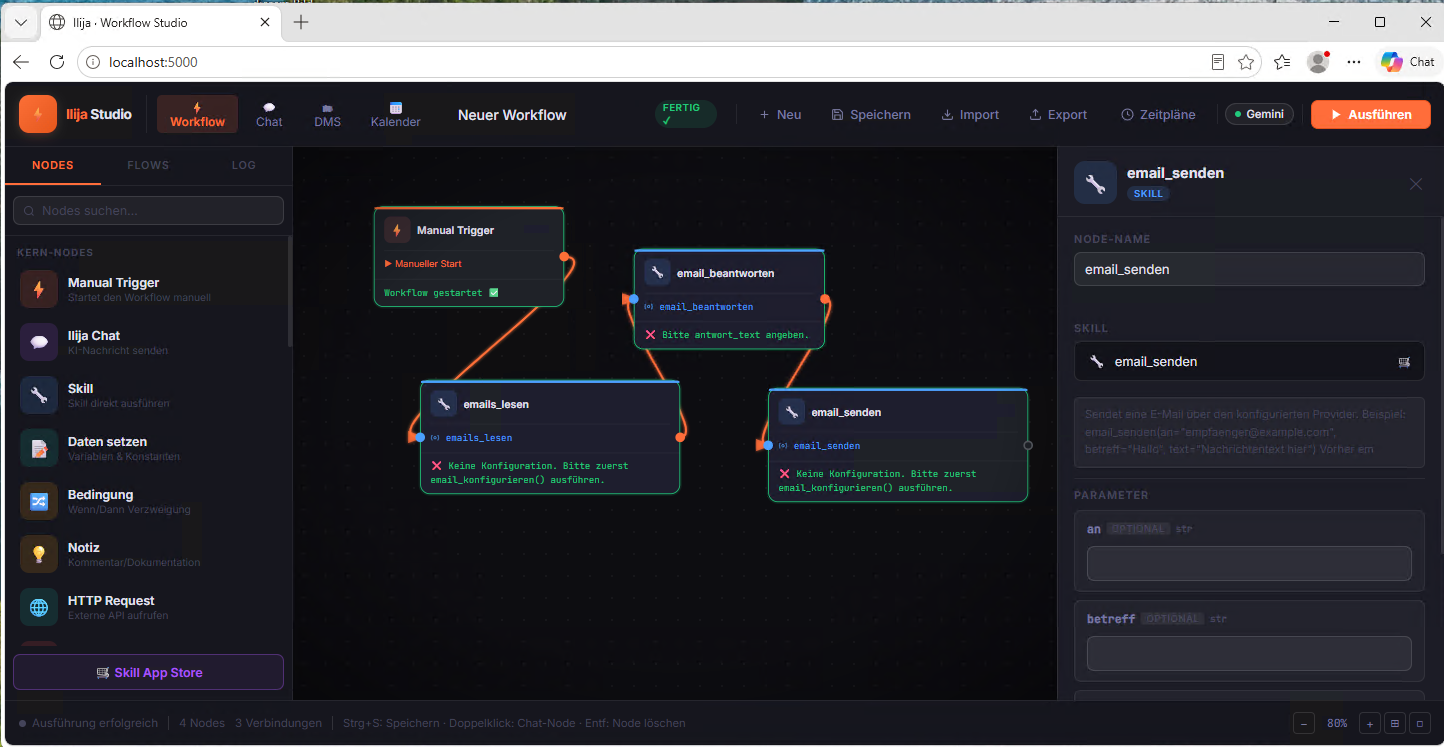The height and width of the screenshot is (747, 1444).
Task: Click the fit-to-view grid icon
Action: click(1395, 723)
